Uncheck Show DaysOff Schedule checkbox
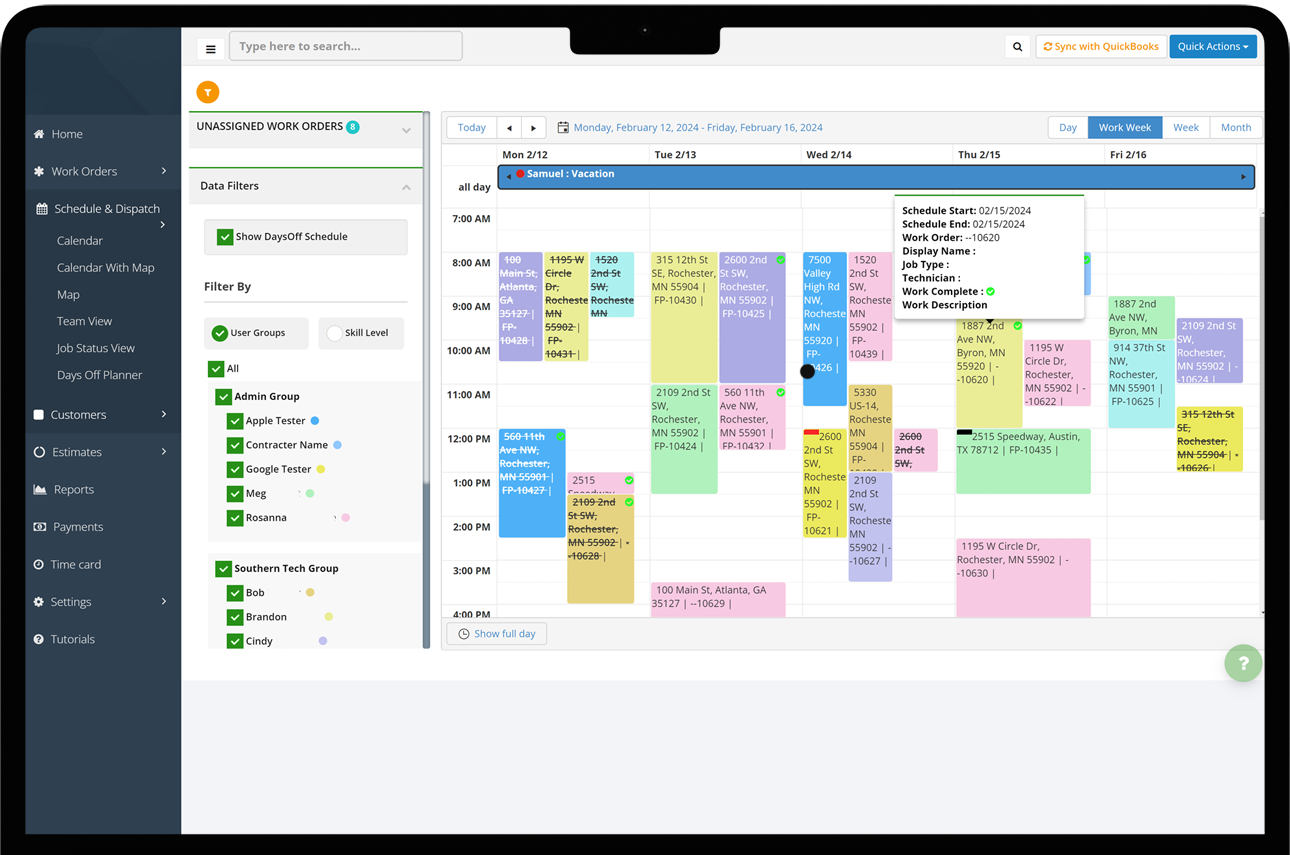 pyautogui.click(x=225, y=237)
